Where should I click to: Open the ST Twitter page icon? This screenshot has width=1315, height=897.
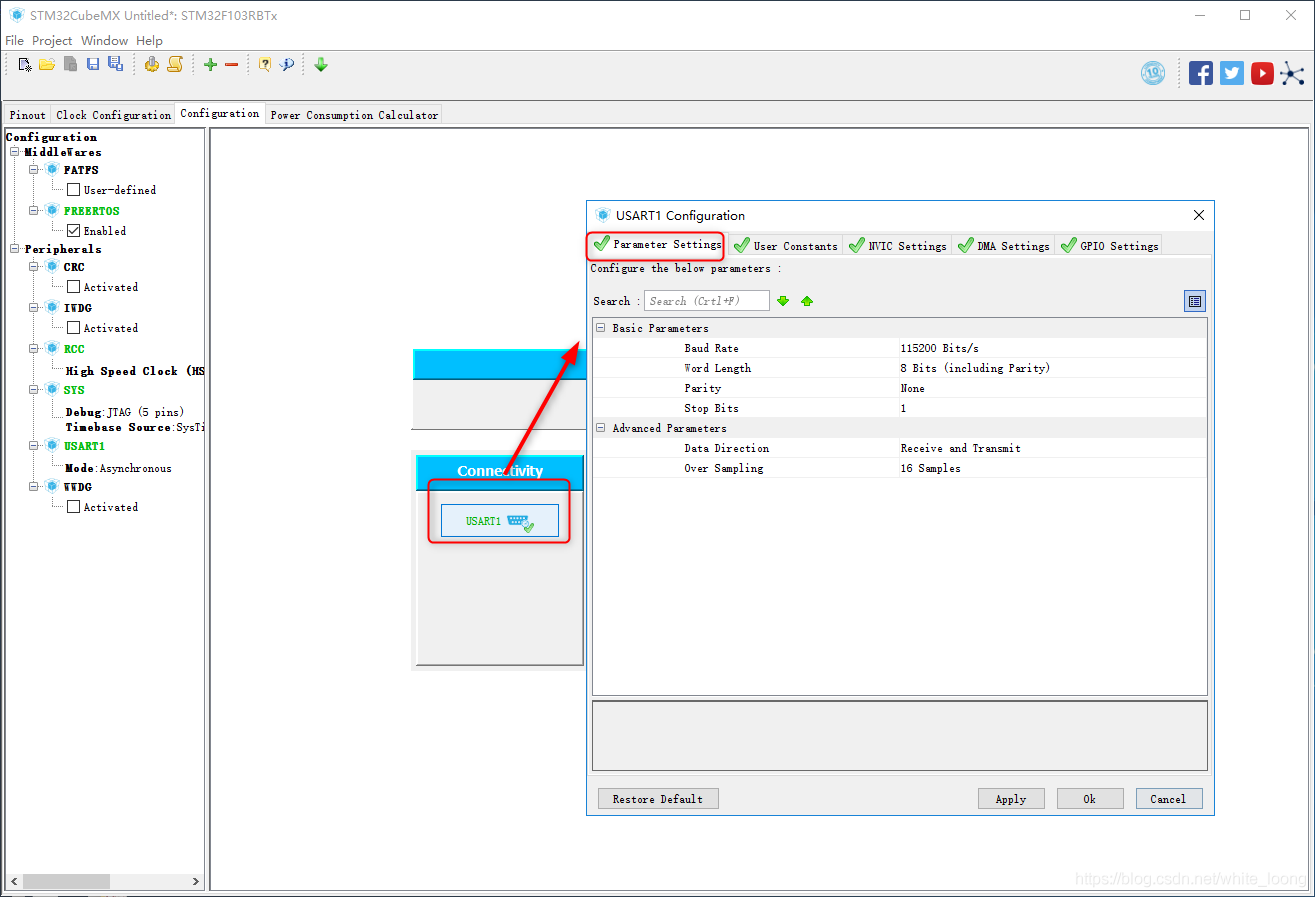point(1232,73)
